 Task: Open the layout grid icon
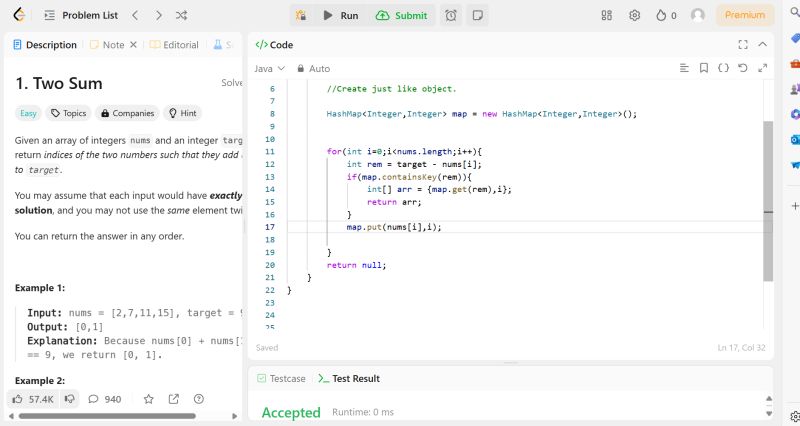607,15
